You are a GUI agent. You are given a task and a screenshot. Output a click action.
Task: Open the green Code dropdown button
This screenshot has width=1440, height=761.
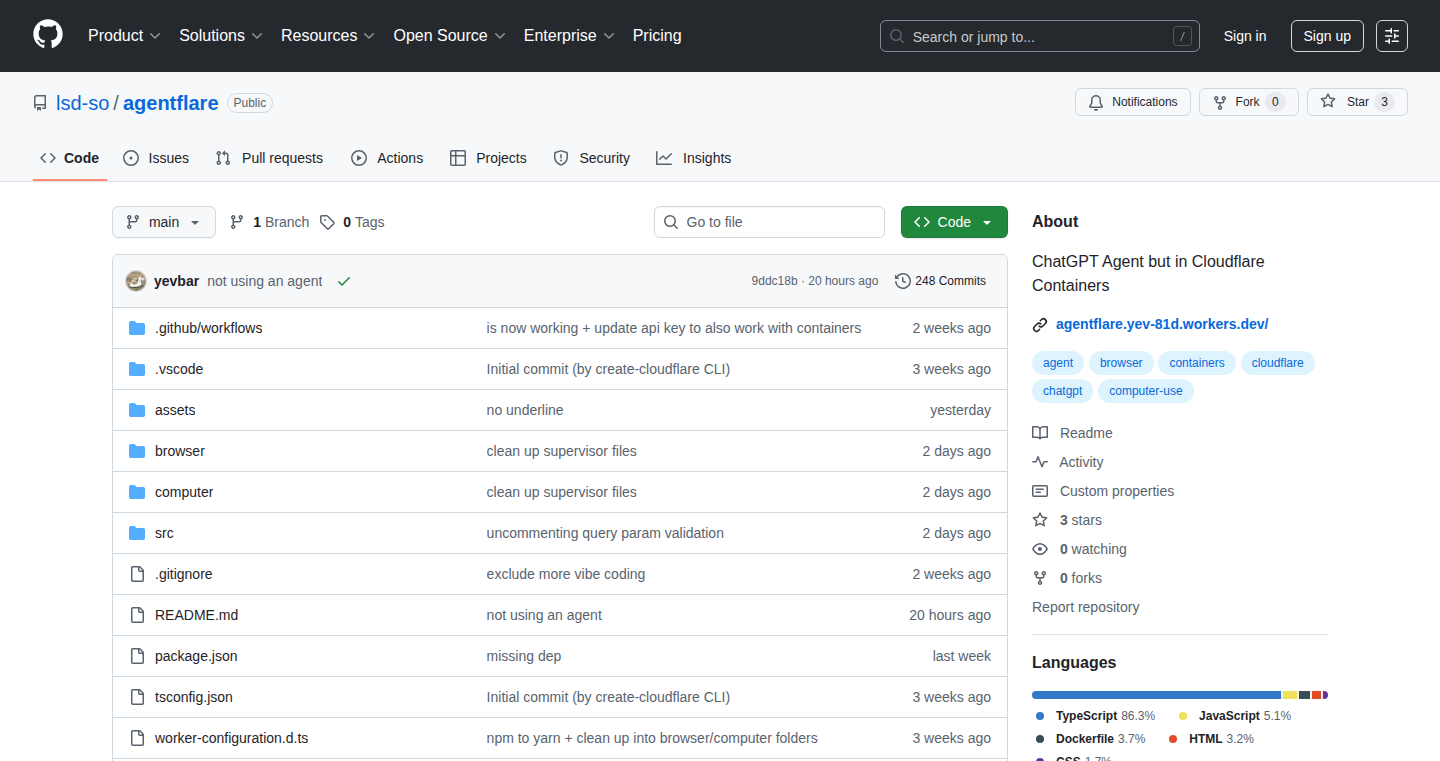pos(954,222)
